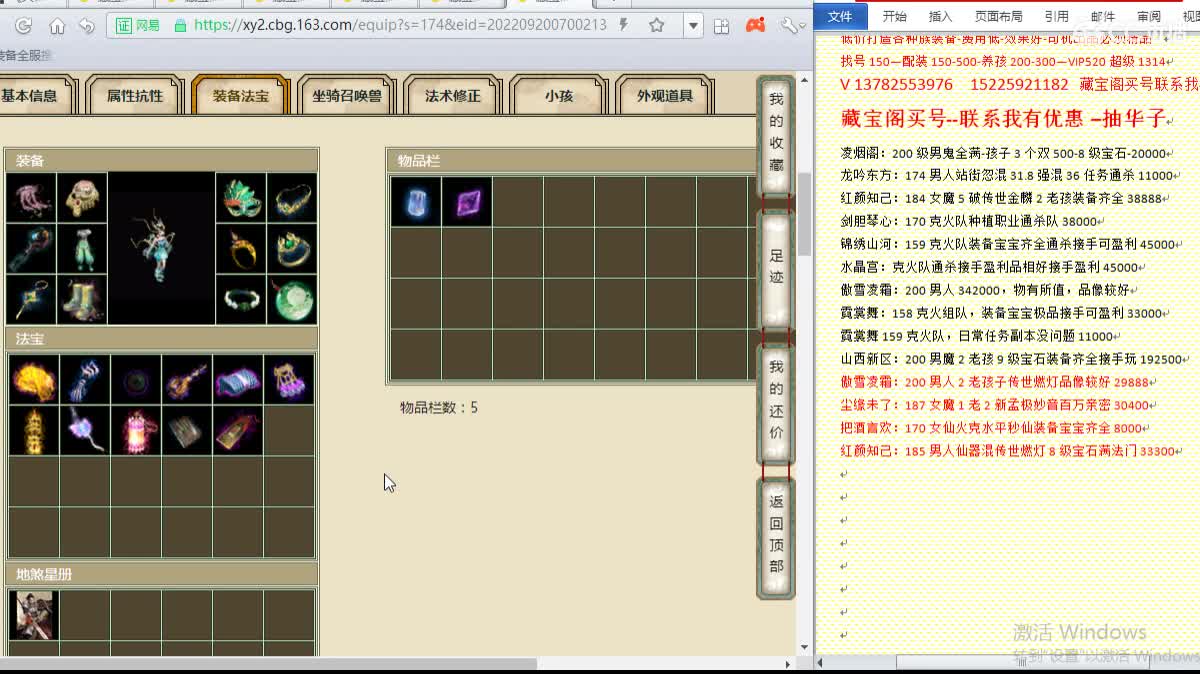Click the line starting with 凌烟阁 in Word
Screen dimensions: 1200x674
(x=1004, y=153)
